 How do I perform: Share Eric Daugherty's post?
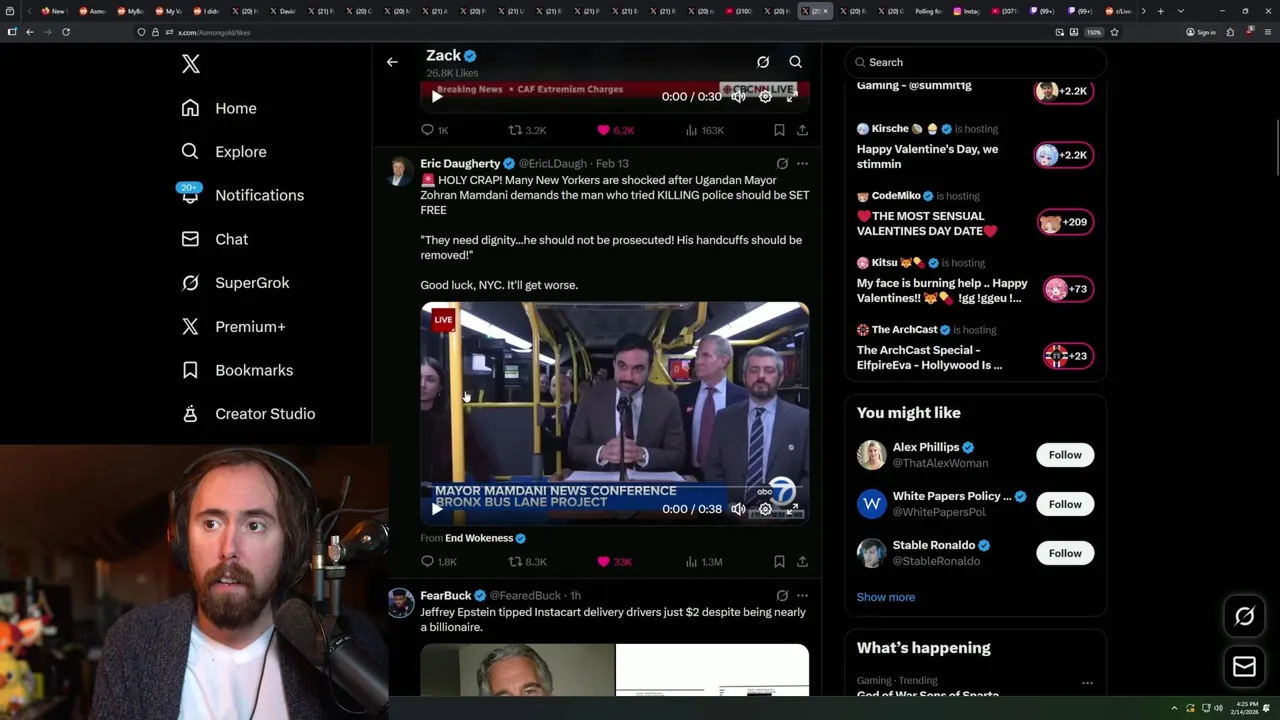click(802, 562)
